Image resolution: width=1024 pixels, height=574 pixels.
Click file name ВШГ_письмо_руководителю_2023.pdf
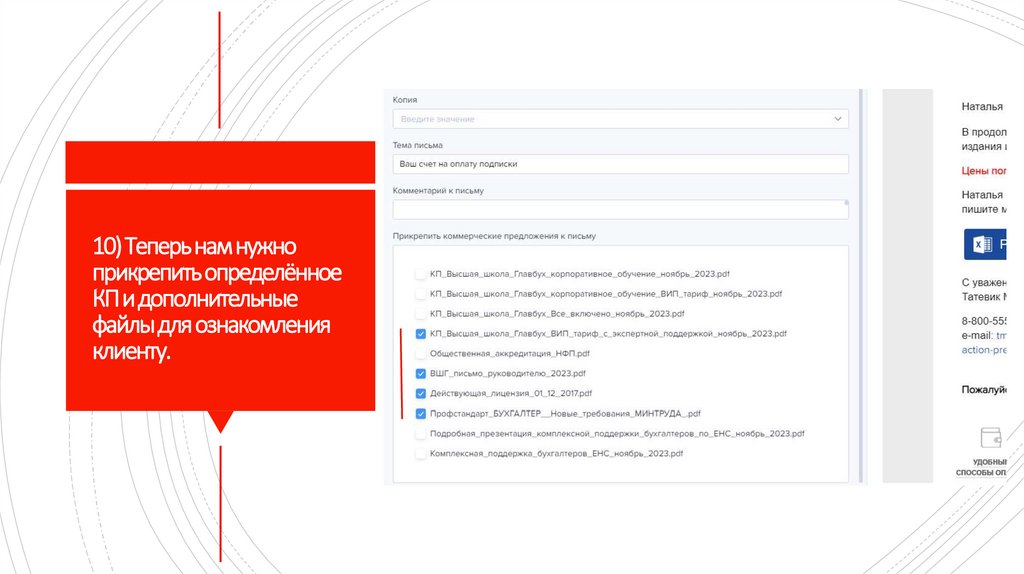coord(507,374)
